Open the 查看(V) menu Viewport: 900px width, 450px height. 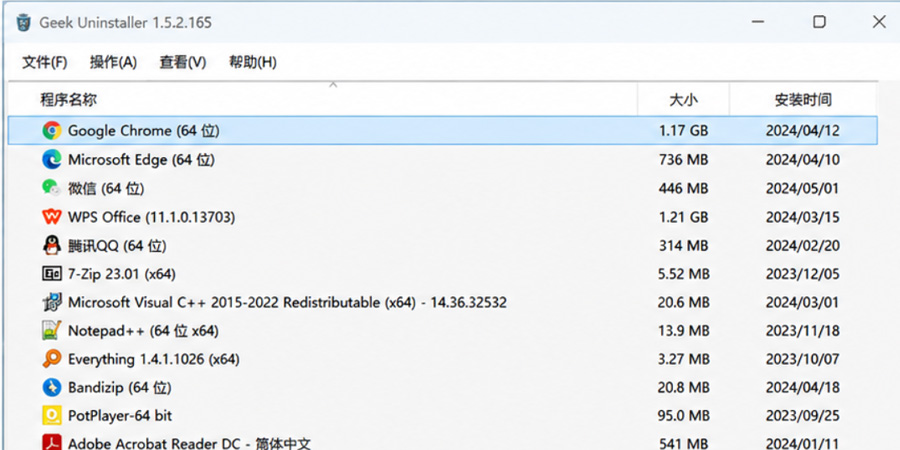[183, 62]
